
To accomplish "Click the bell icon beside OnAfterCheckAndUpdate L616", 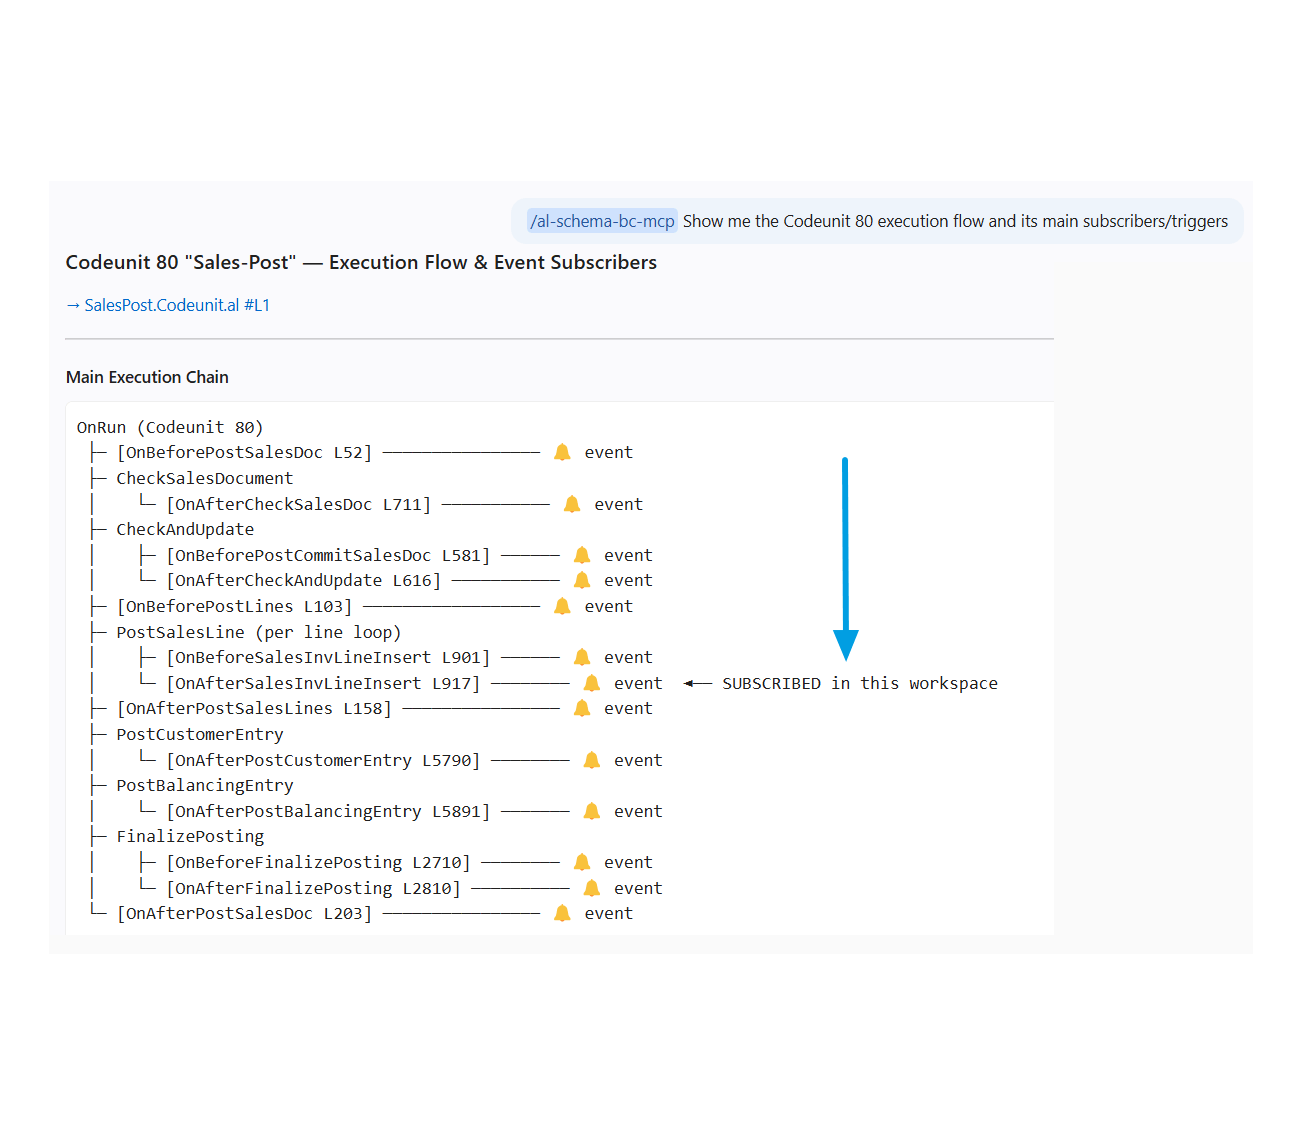I will (x=582, y=580).
